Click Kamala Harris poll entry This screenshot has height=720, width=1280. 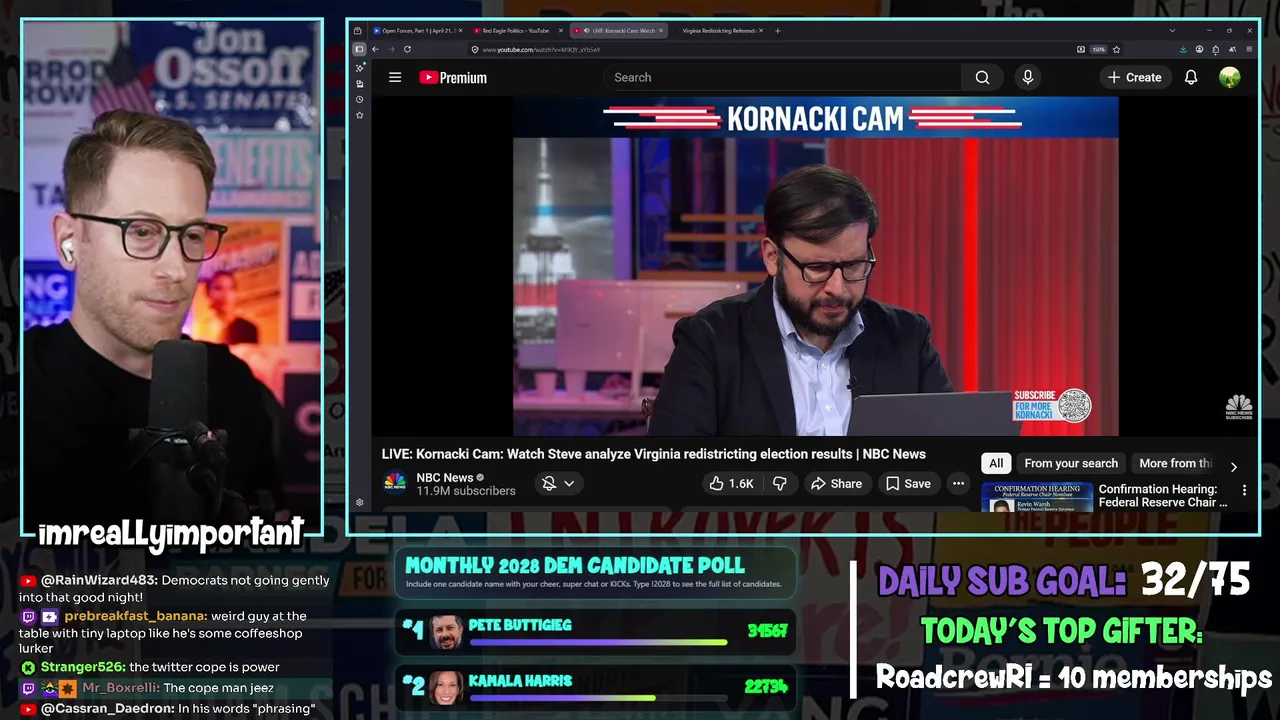pos(596,687)
